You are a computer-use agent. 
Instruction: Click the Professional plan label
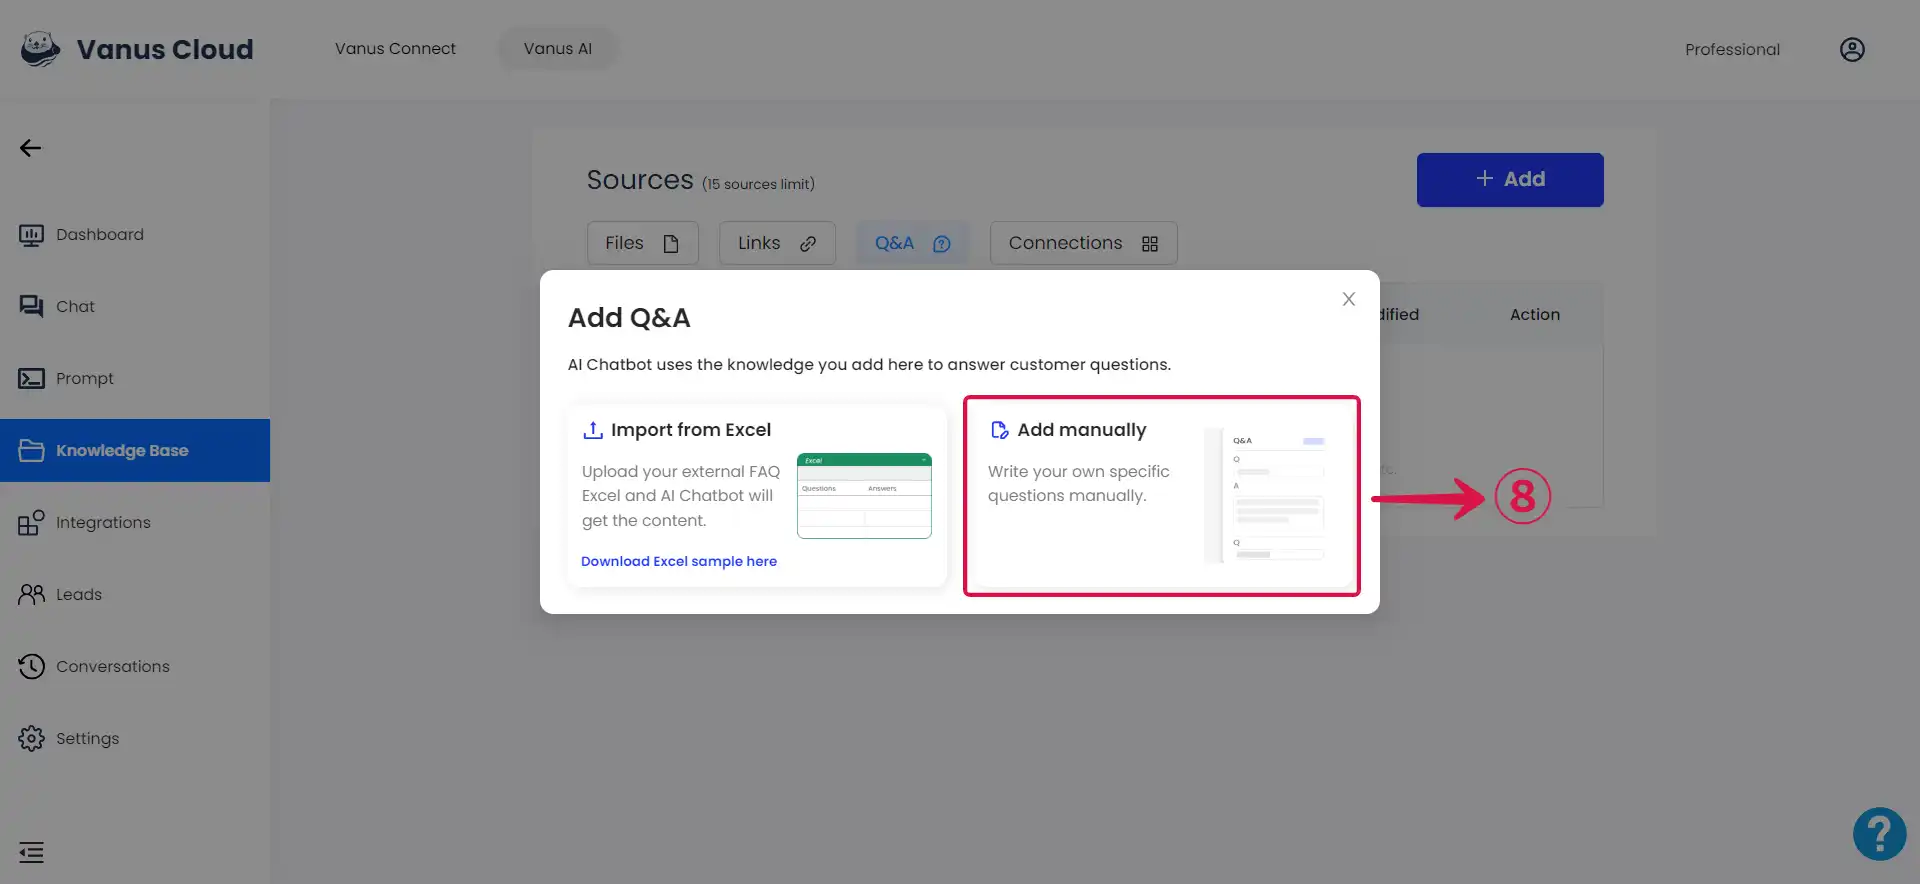pos(1732,50)
